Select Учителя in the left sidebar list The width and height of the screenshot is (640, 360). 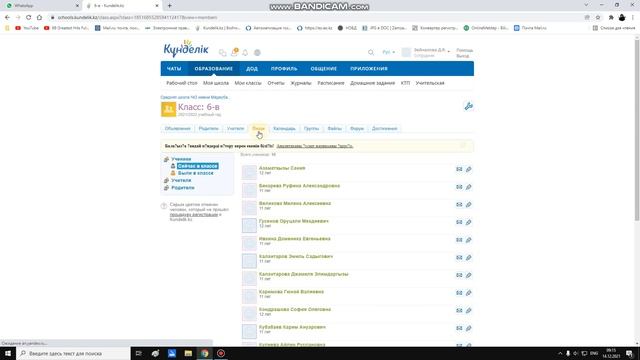(x=181, y=180)
